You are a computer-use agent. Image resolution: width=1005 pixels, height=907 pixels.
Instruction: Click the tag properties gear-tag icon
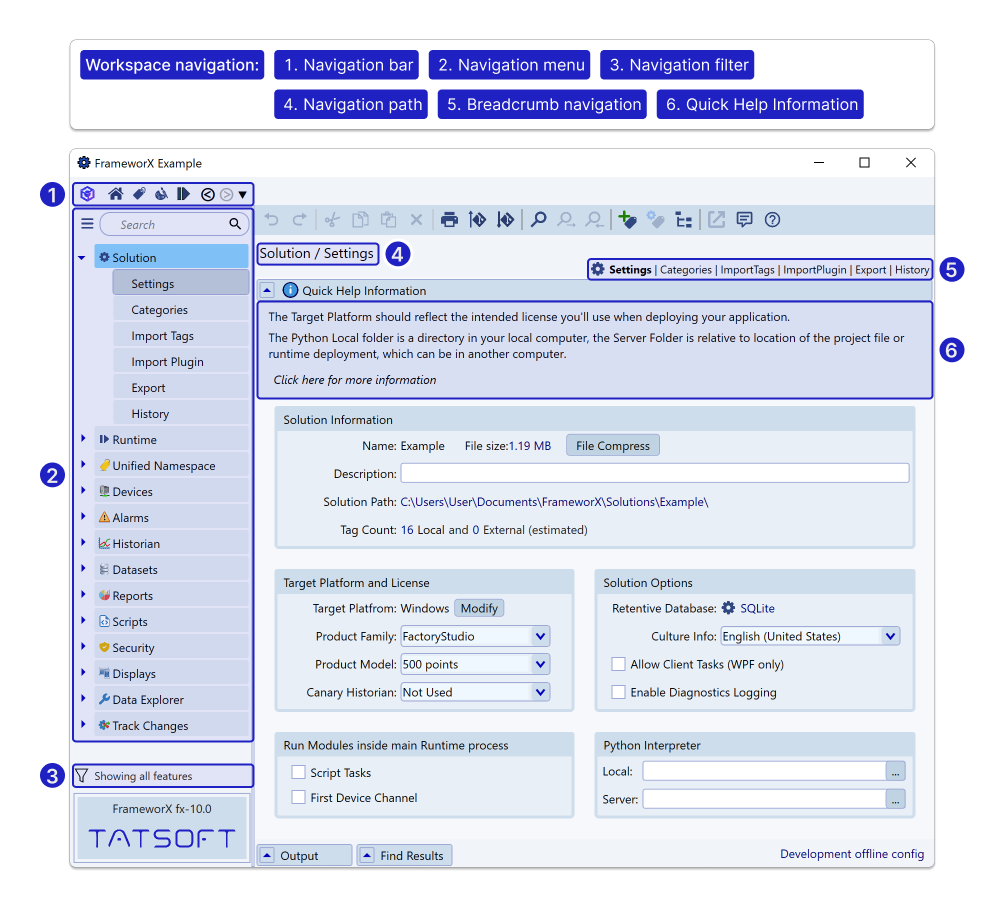[x=655, y=220]
